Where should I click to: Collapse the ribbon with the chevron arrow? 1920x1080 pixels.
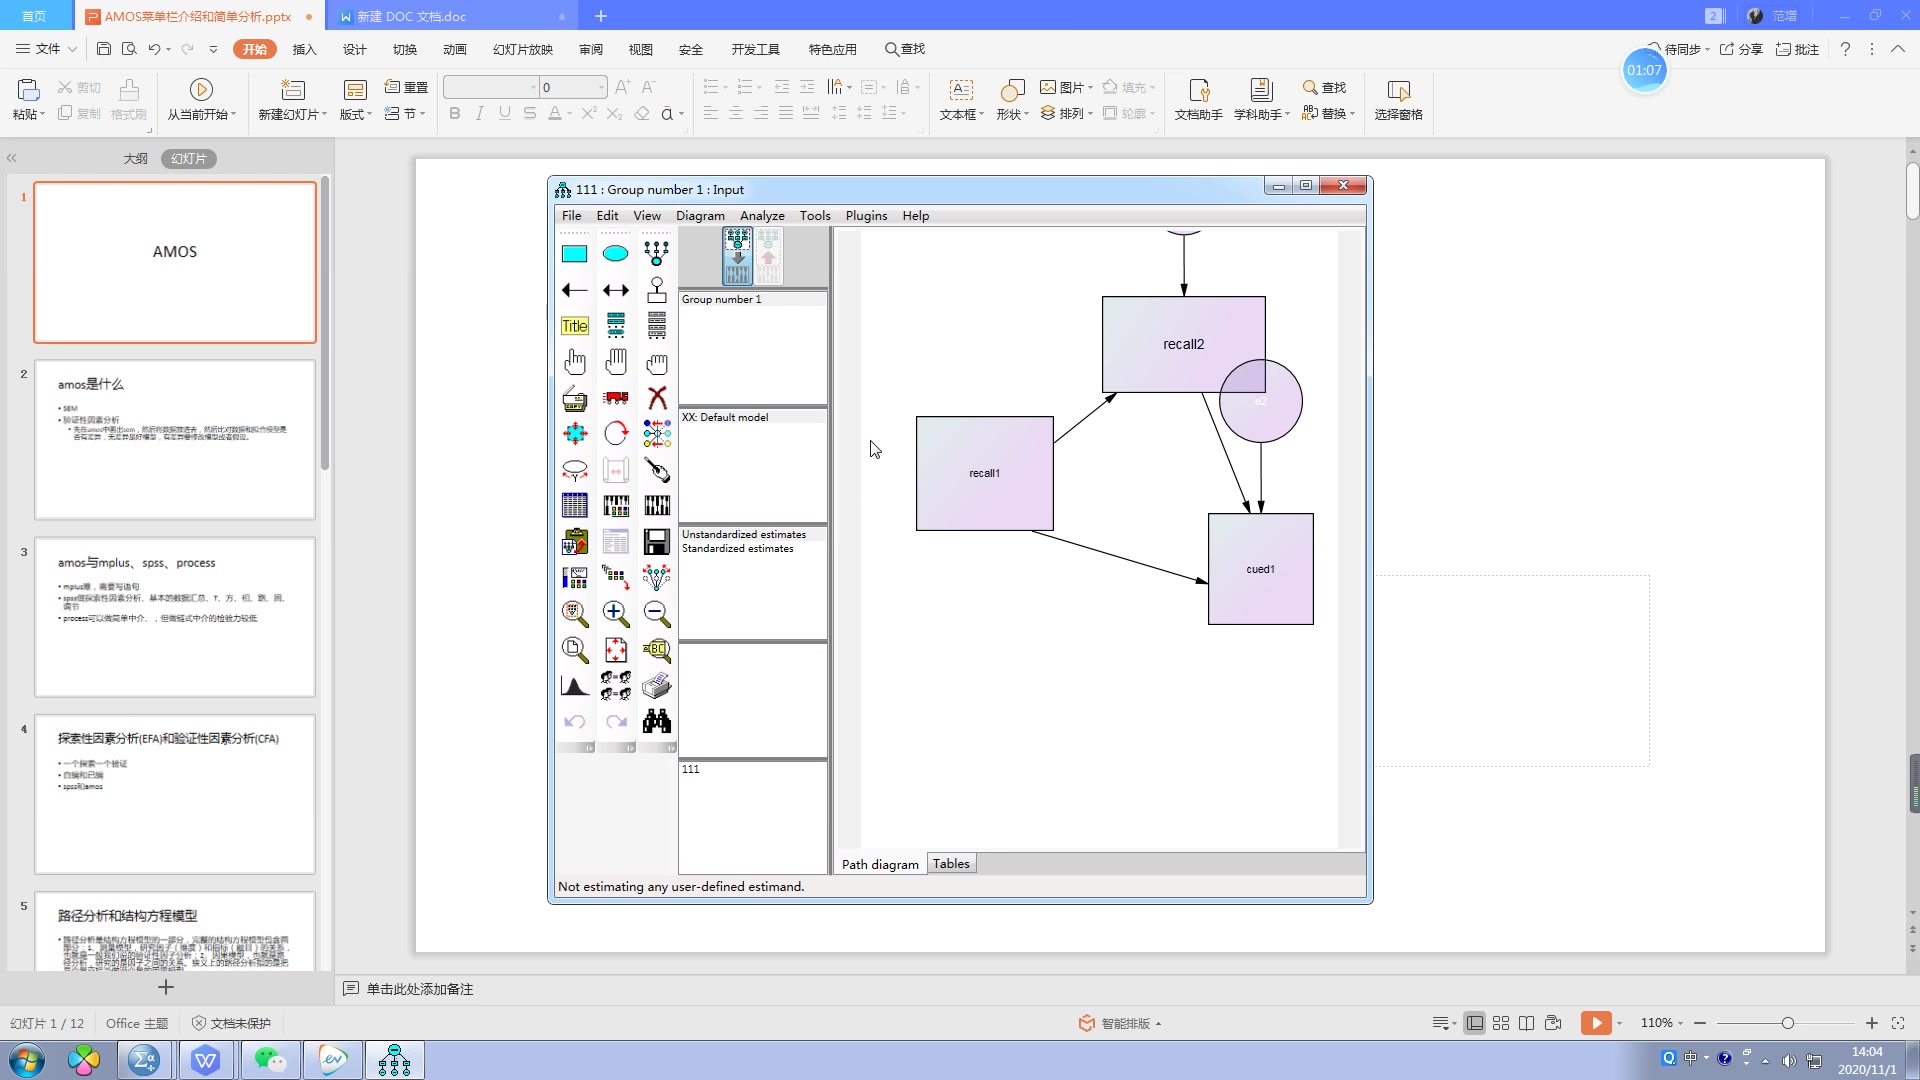[1897, 49]
